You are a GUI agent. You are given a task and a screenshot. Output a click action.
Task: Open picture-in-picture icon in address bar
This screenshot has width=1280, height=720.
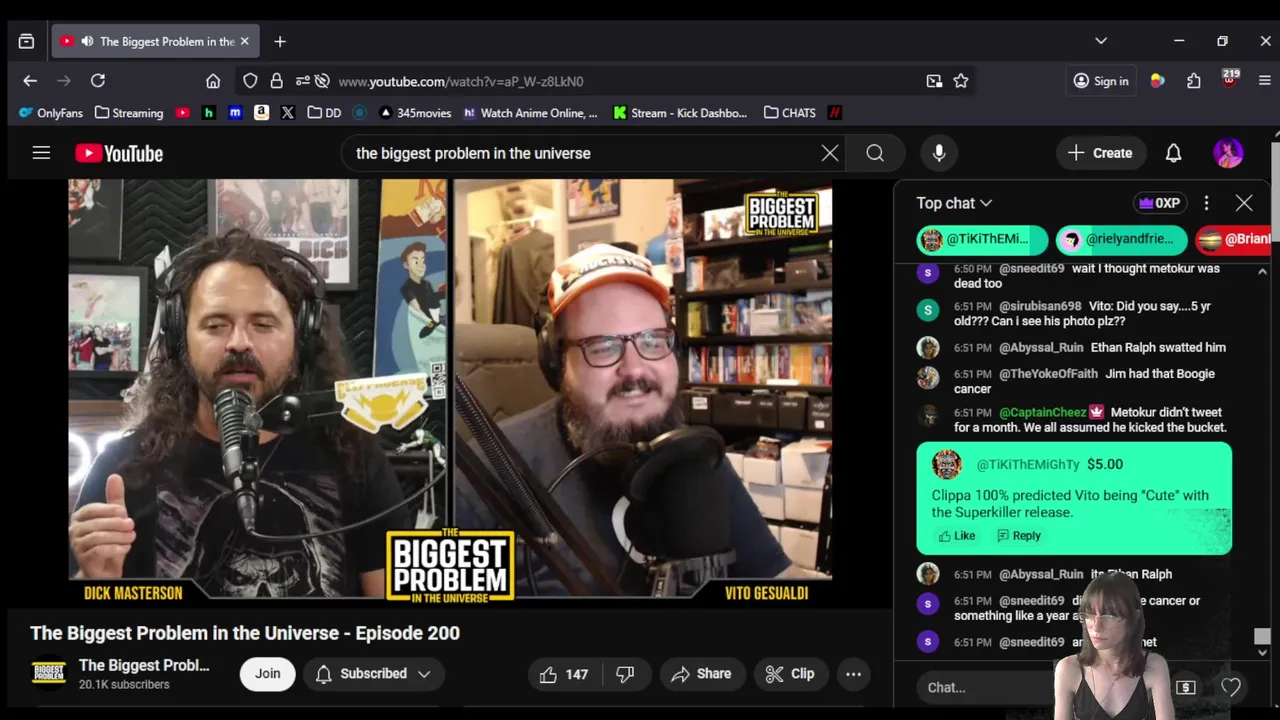(934, 81)
